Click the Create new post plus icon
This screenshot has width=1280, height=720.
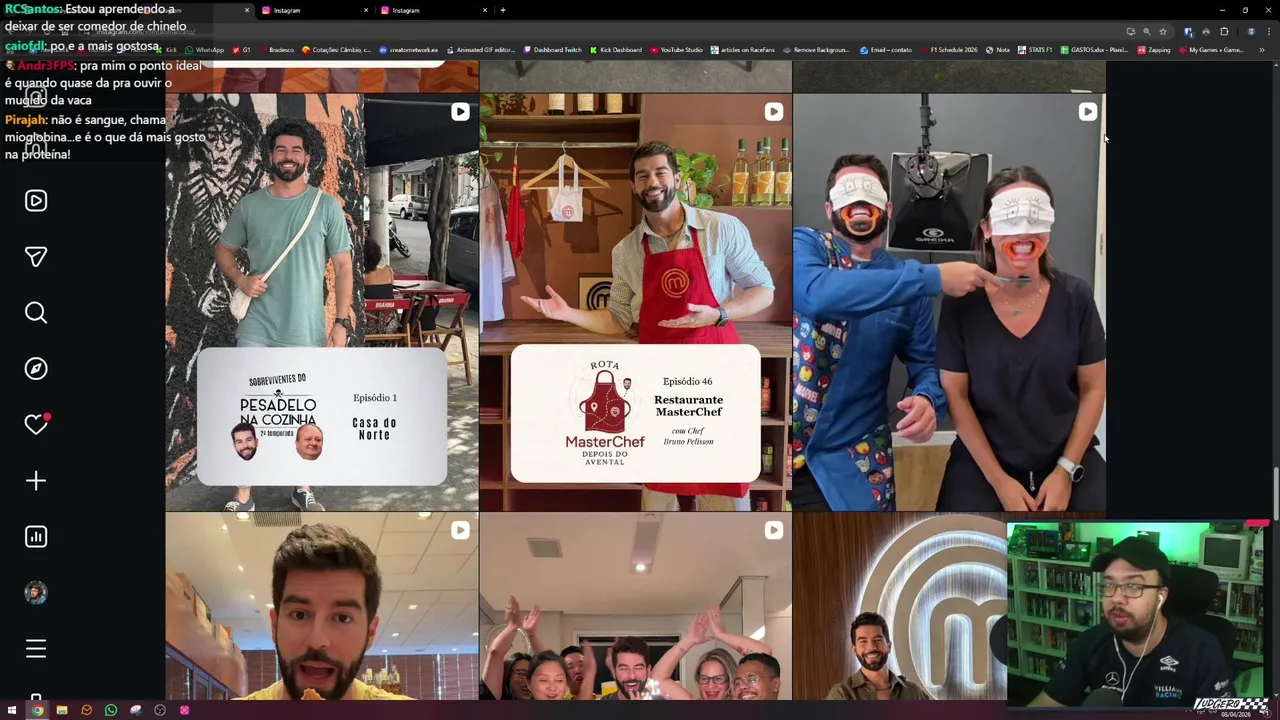click(x=36, y=481)
